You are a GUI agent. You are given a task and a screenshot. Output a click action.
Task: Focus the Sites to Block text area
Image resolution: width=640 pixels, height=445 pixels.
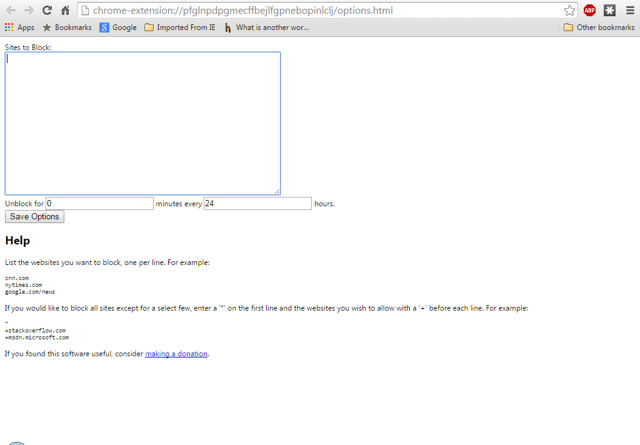[142, 123]
